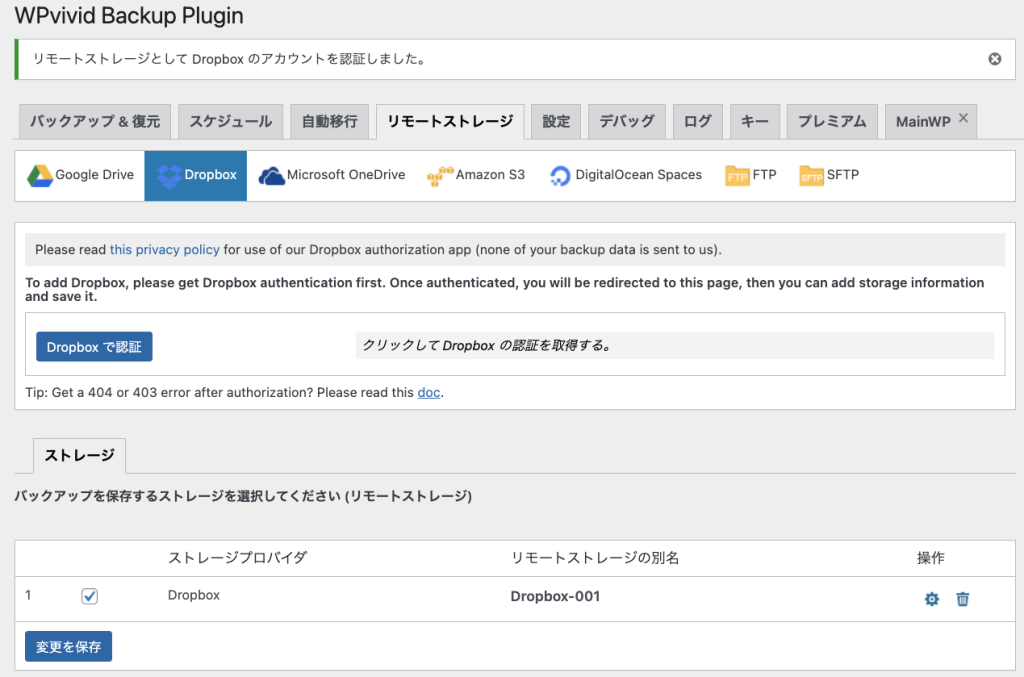Go to the バックアップ & 復元 tab
Viewport: 1024px width, 677px height.
pos(94,120)
